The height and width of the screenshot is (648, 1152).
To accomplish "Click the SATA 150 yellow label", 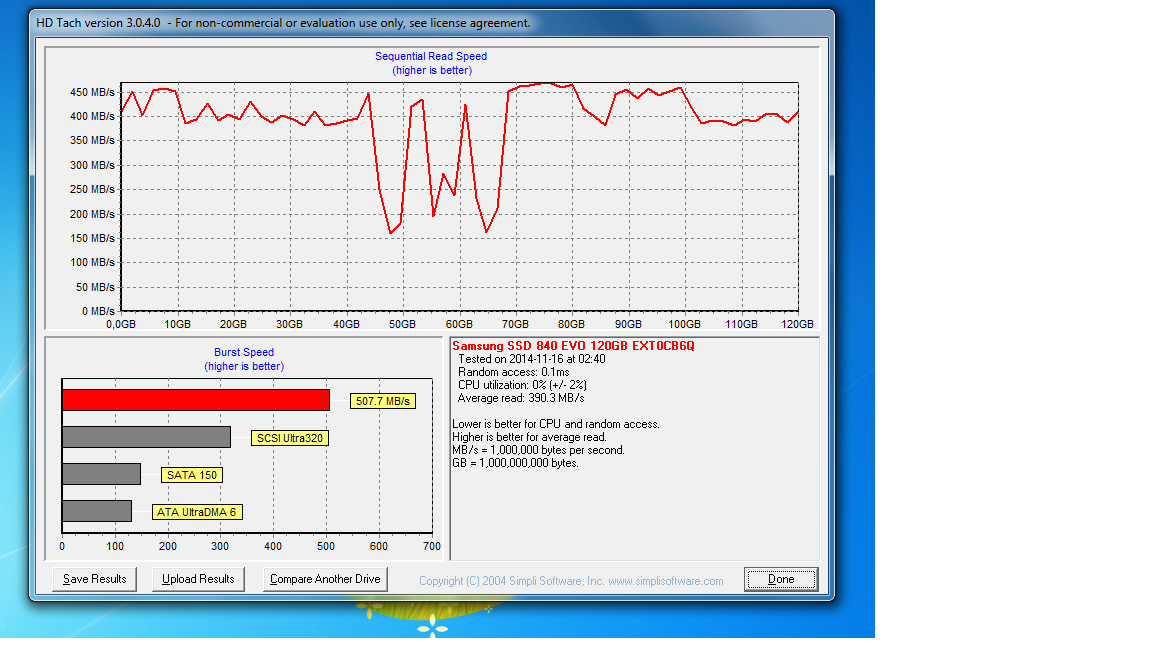I will (x=192, y=475).
